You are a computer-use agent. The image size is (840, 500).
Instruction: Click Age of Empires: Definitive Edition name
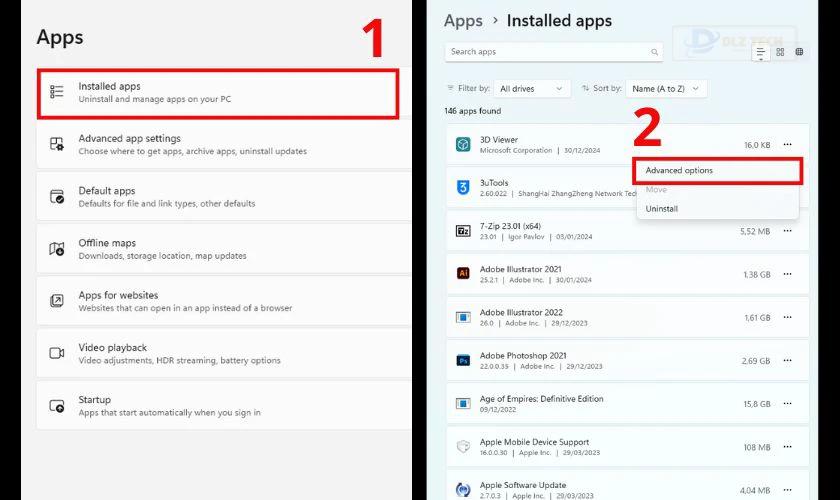pos(542,399)
